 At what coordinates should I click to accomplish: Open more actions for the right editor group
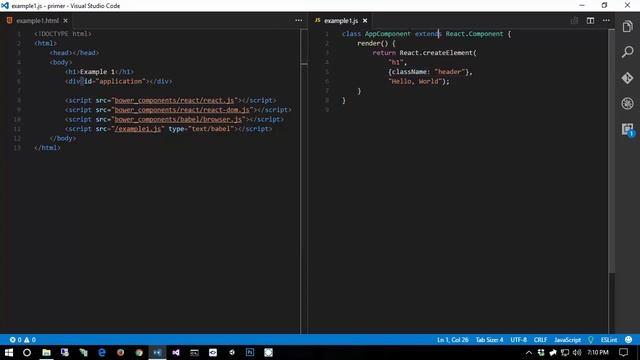pyautogui.click(x=606, y=20)
